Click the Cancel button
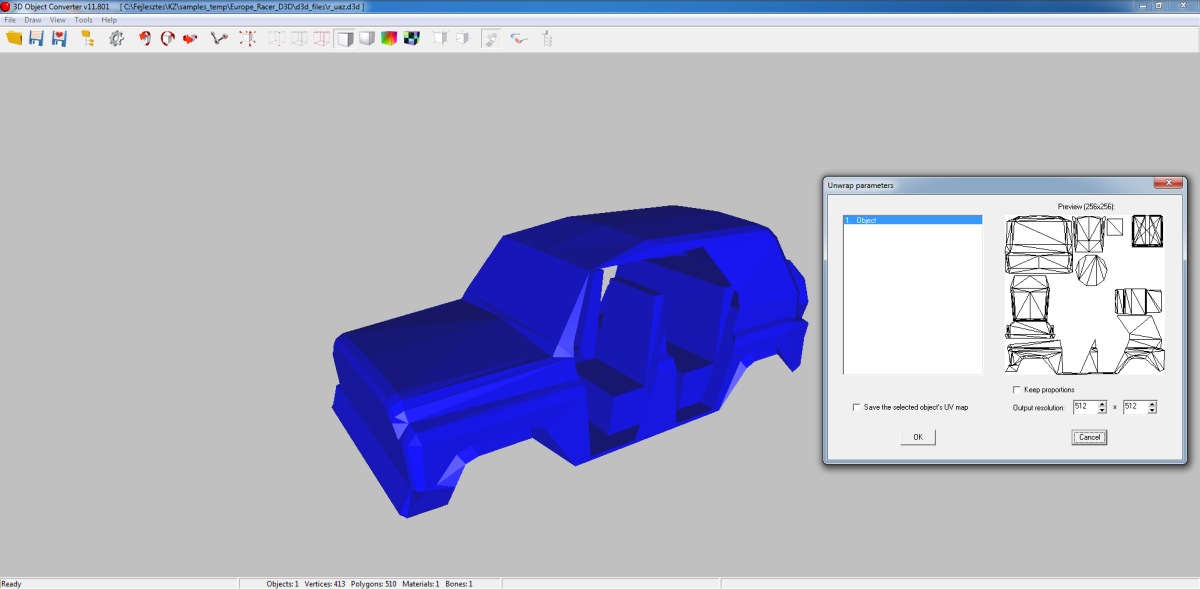 pos(1090,437)
